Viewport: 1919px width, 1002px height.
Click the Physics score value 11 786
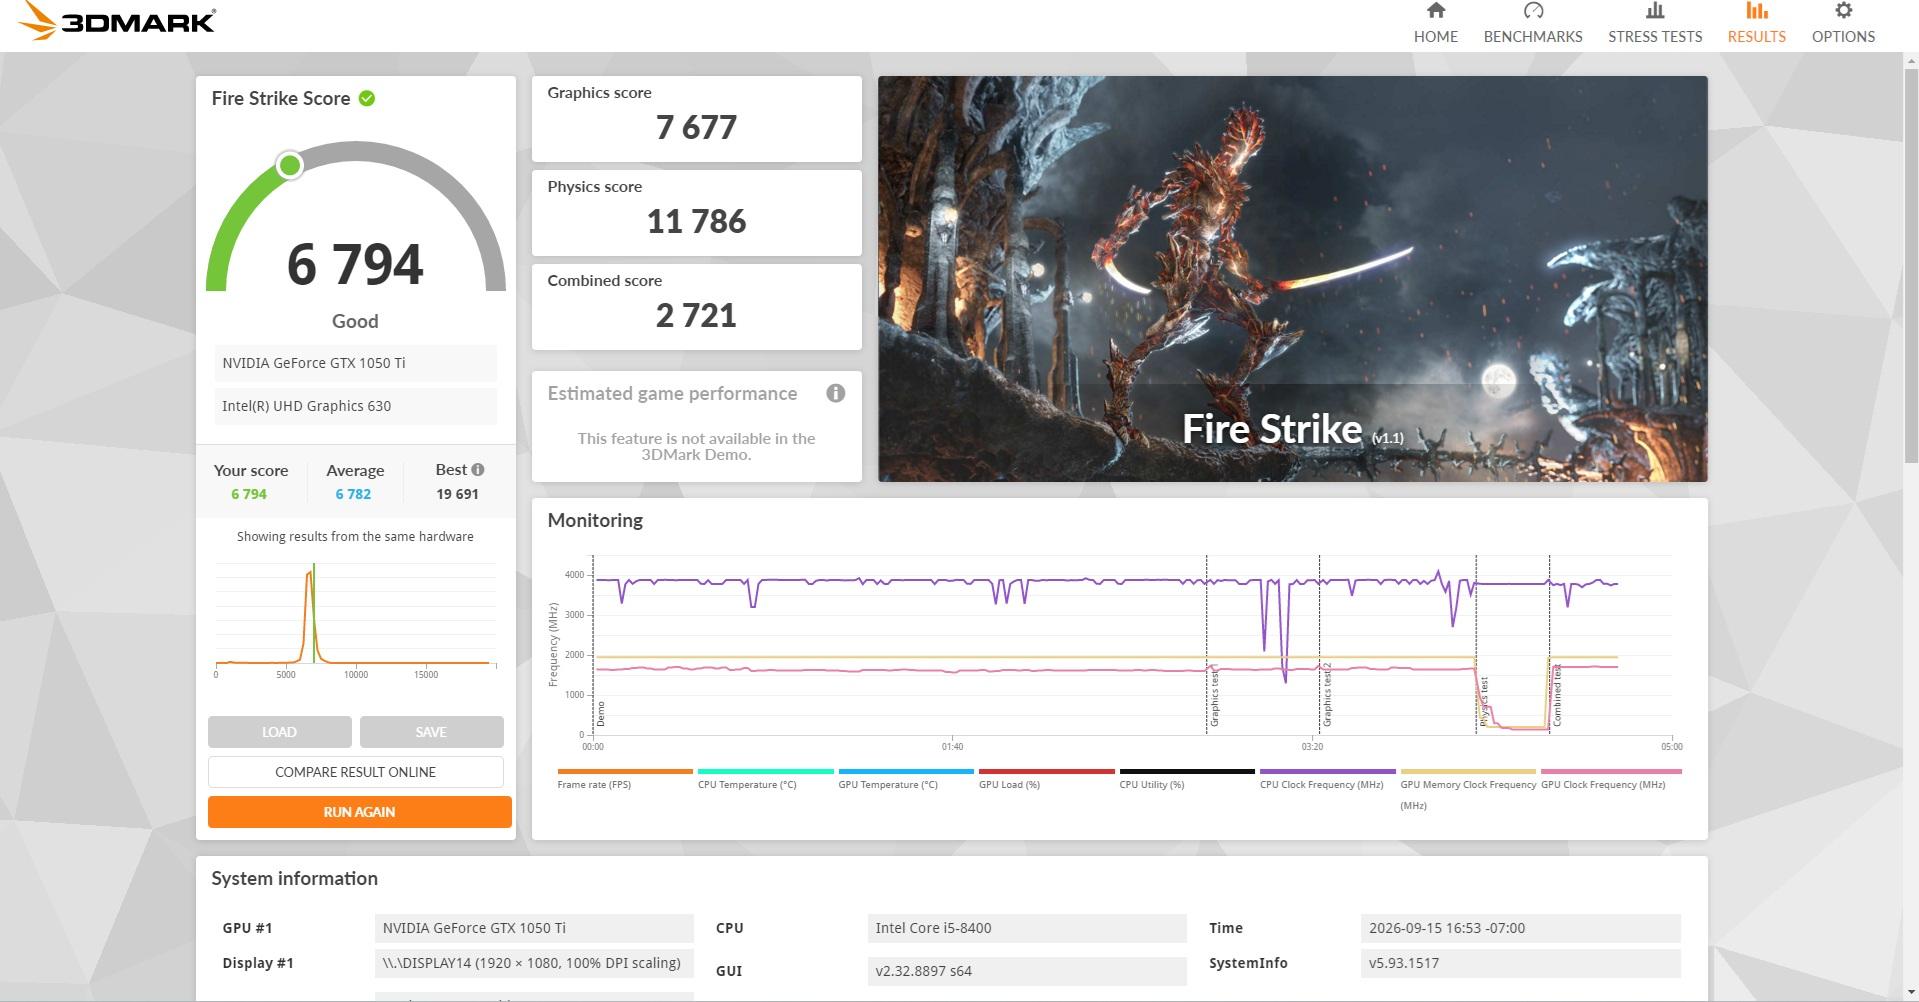pyautogui.click(x=696, y=222)
